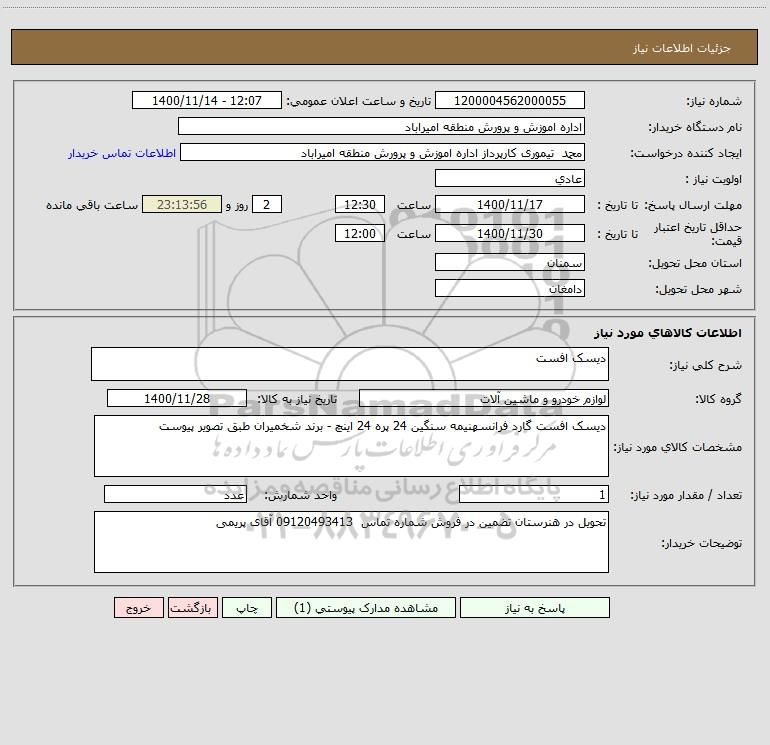Click label مهلت ارسال پاسخ

click(693, 205)
